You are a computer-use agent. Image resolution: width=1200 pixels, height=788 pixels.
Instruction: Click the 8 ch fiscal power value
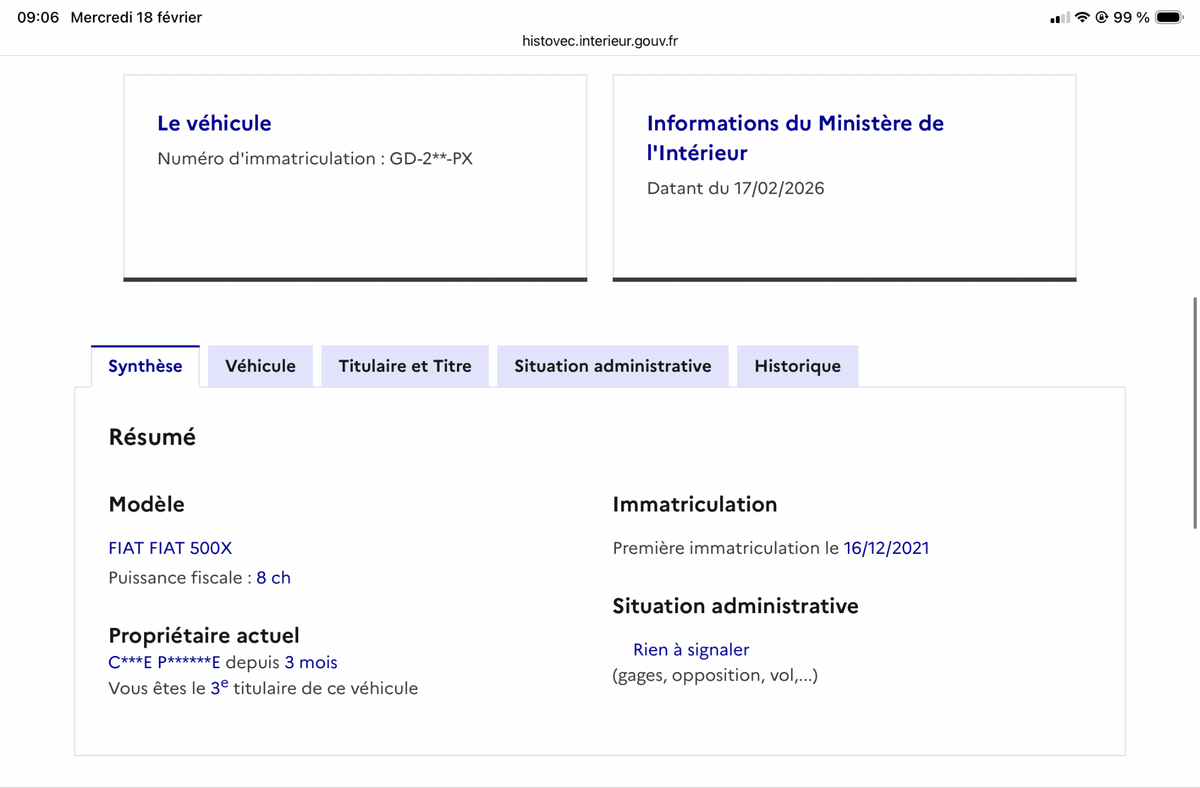click(x=273, y=578)
